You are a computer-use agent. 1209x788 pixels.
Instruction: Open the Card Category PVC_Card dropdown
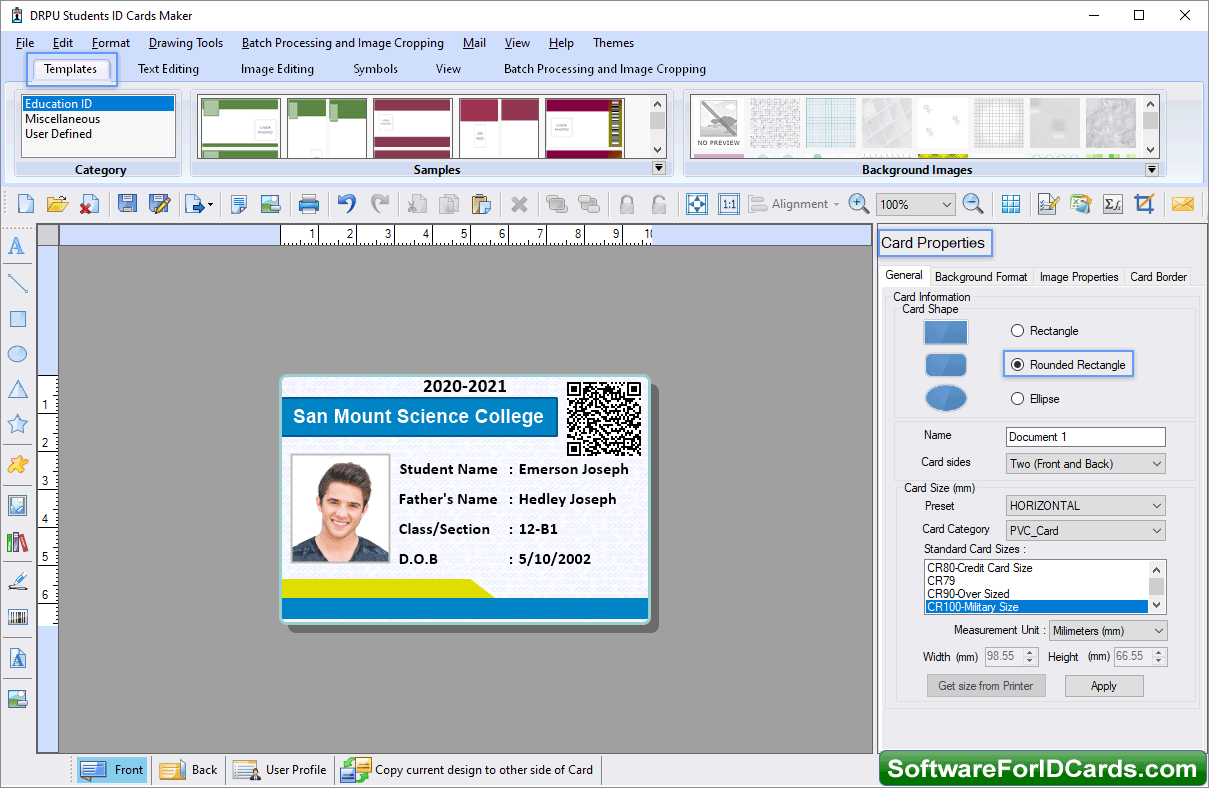click(1085, 531)
